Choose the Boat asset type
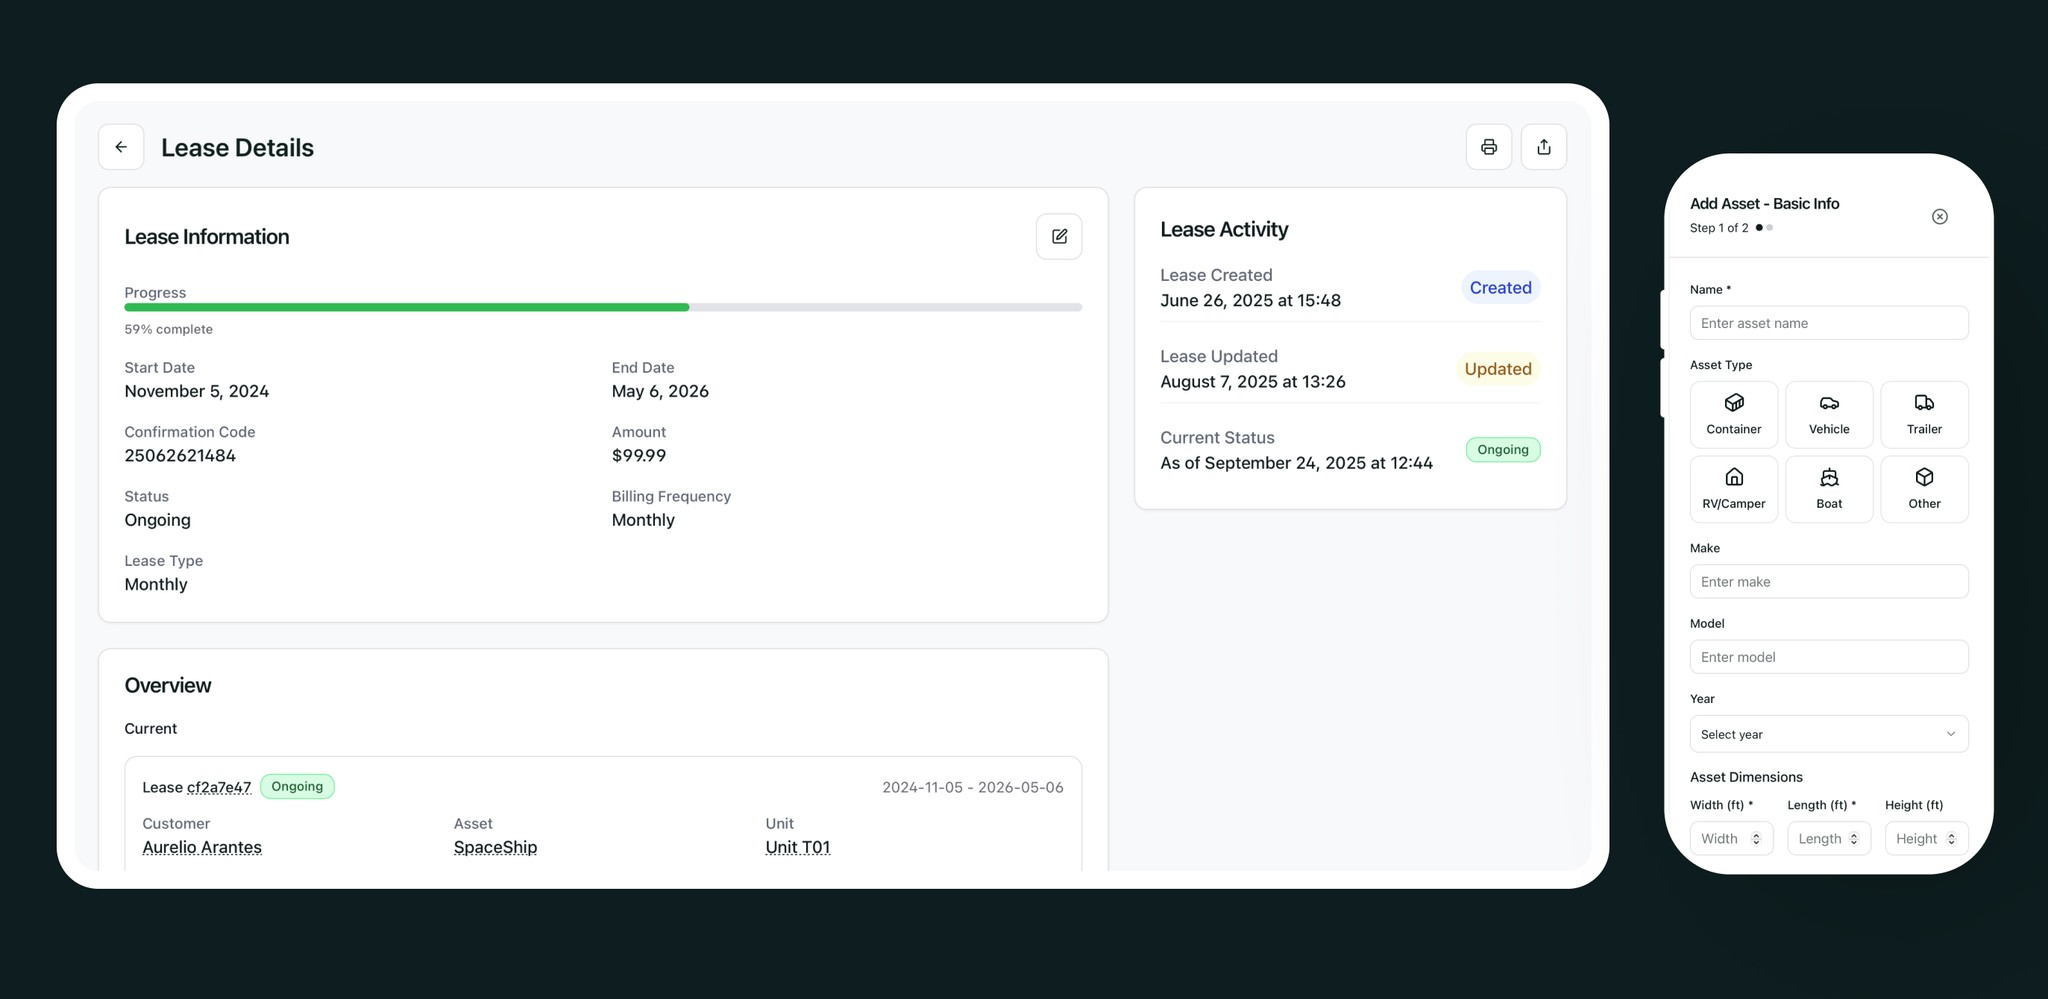 tap(1829, 489)
